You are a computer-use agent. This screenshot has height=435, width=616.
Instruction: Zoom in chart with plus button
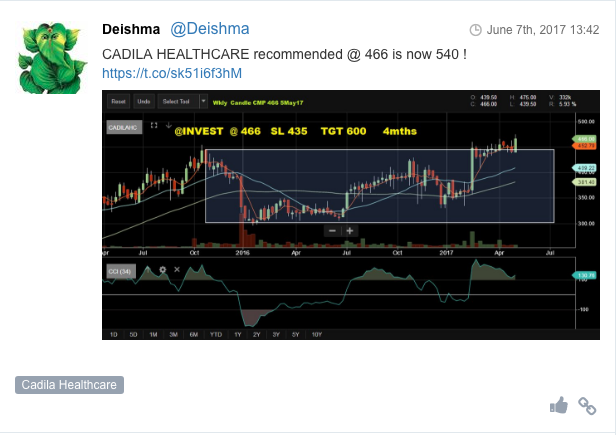350,231
